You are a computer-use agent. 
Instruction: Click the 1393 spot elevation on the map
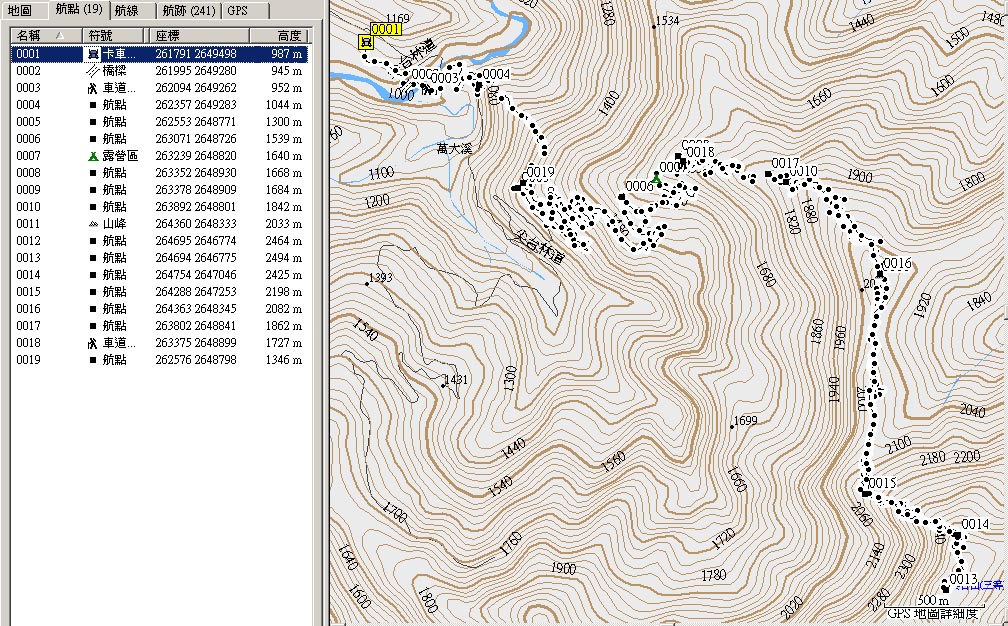click(379, 278)
